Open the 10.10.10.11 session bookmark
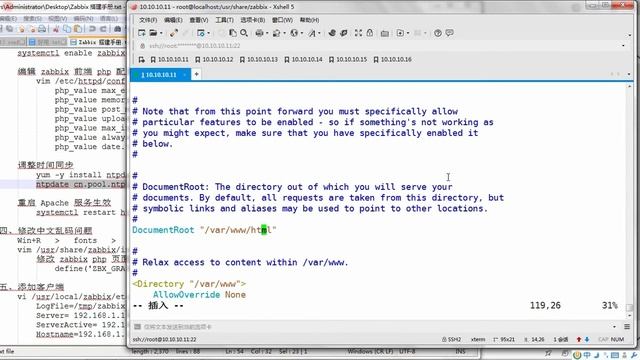This screenshot has width=640, height=360. [x=169, y=60]
